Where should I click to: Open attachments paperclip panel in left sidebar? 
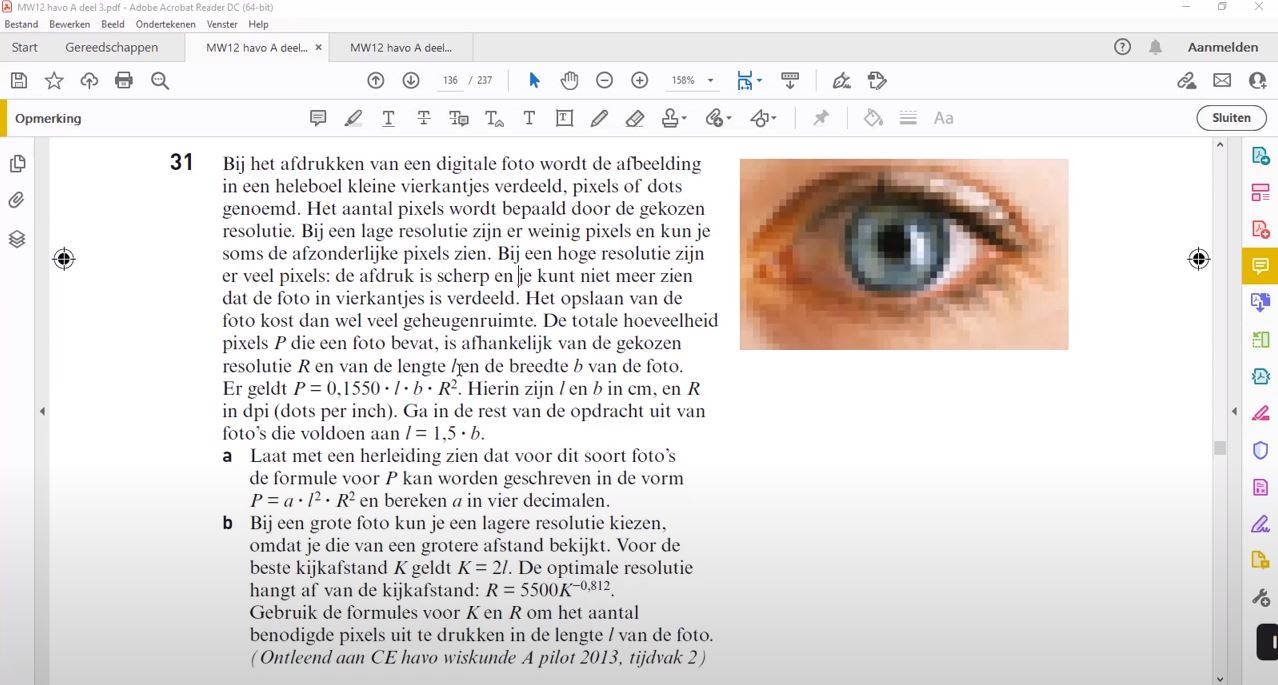(17, 201)
